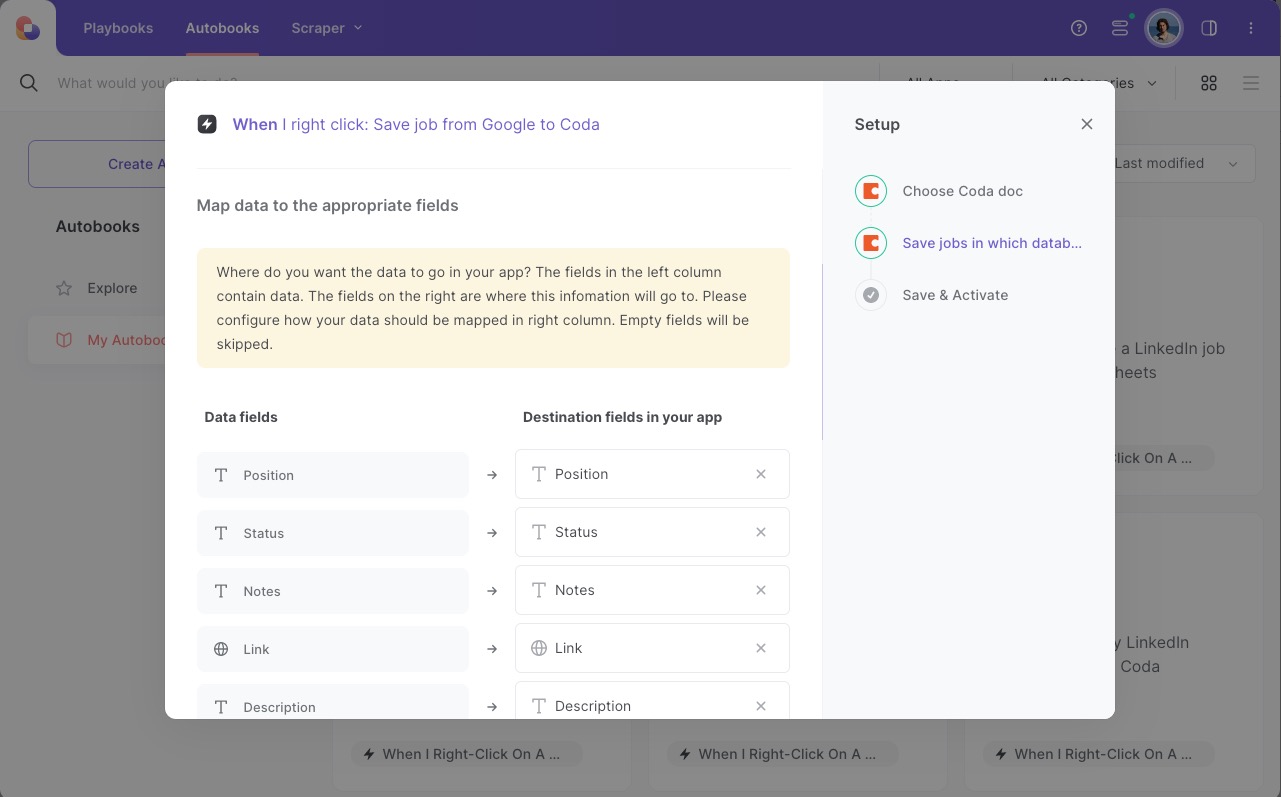Open the Description destination field
1281x797 pixels.
pos(652,700)
